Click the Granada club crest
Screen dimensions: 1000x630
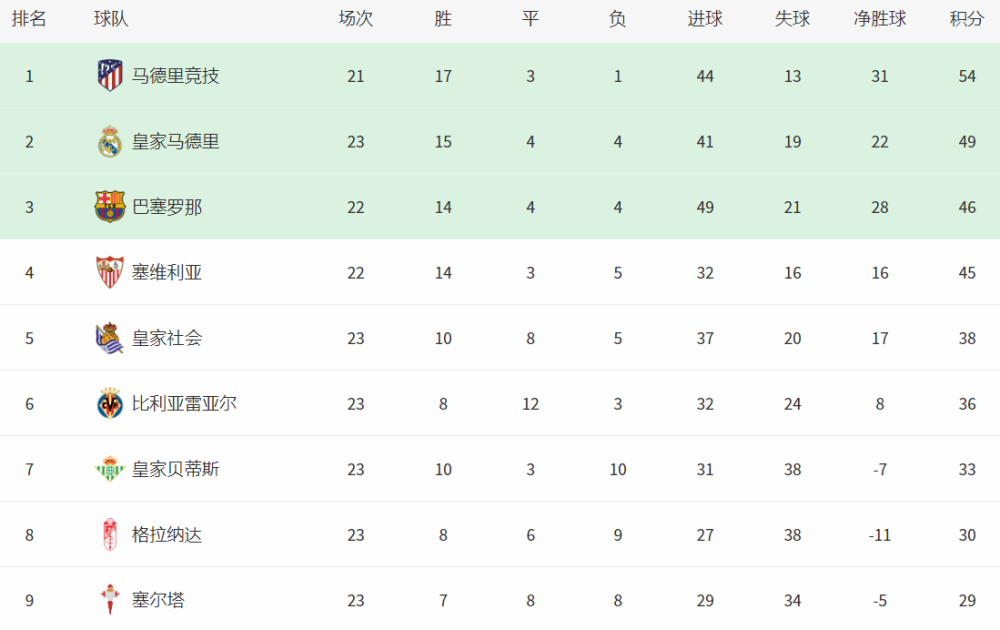(110, 534)
